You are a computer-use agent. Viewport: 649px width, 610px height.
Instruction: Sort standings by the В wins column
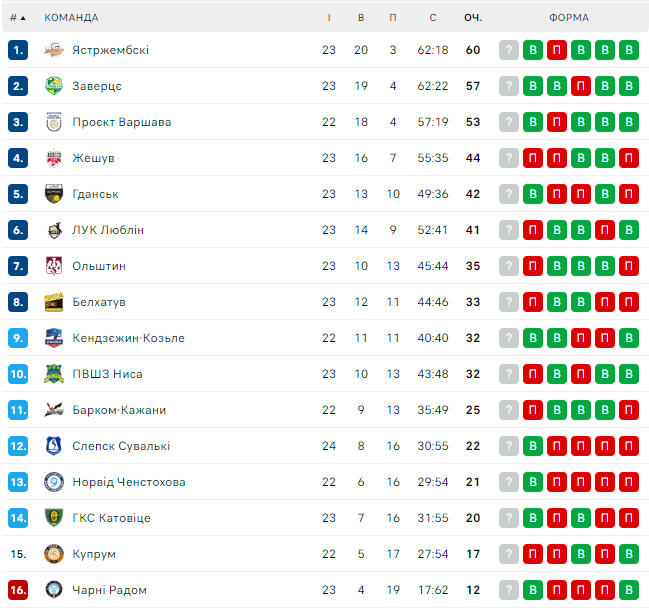pos(361,17)
